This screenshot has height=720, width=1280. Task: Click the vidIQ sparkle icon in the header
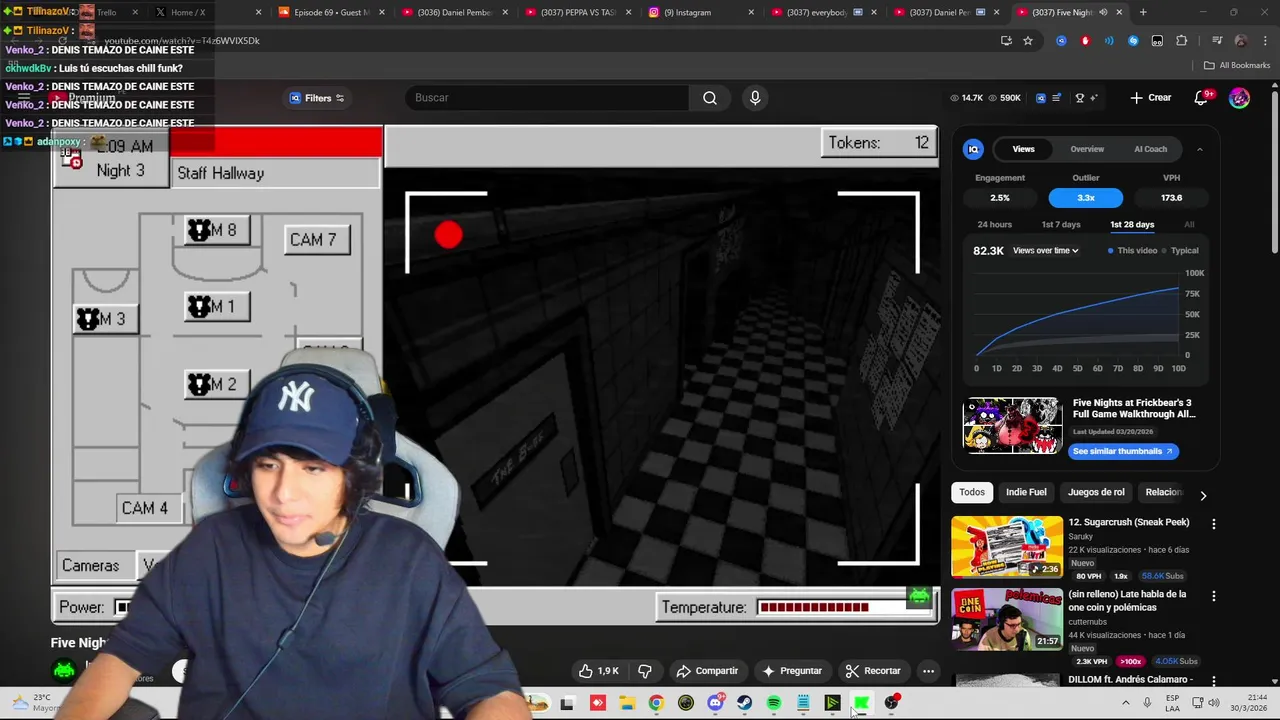coord(1093,98)
